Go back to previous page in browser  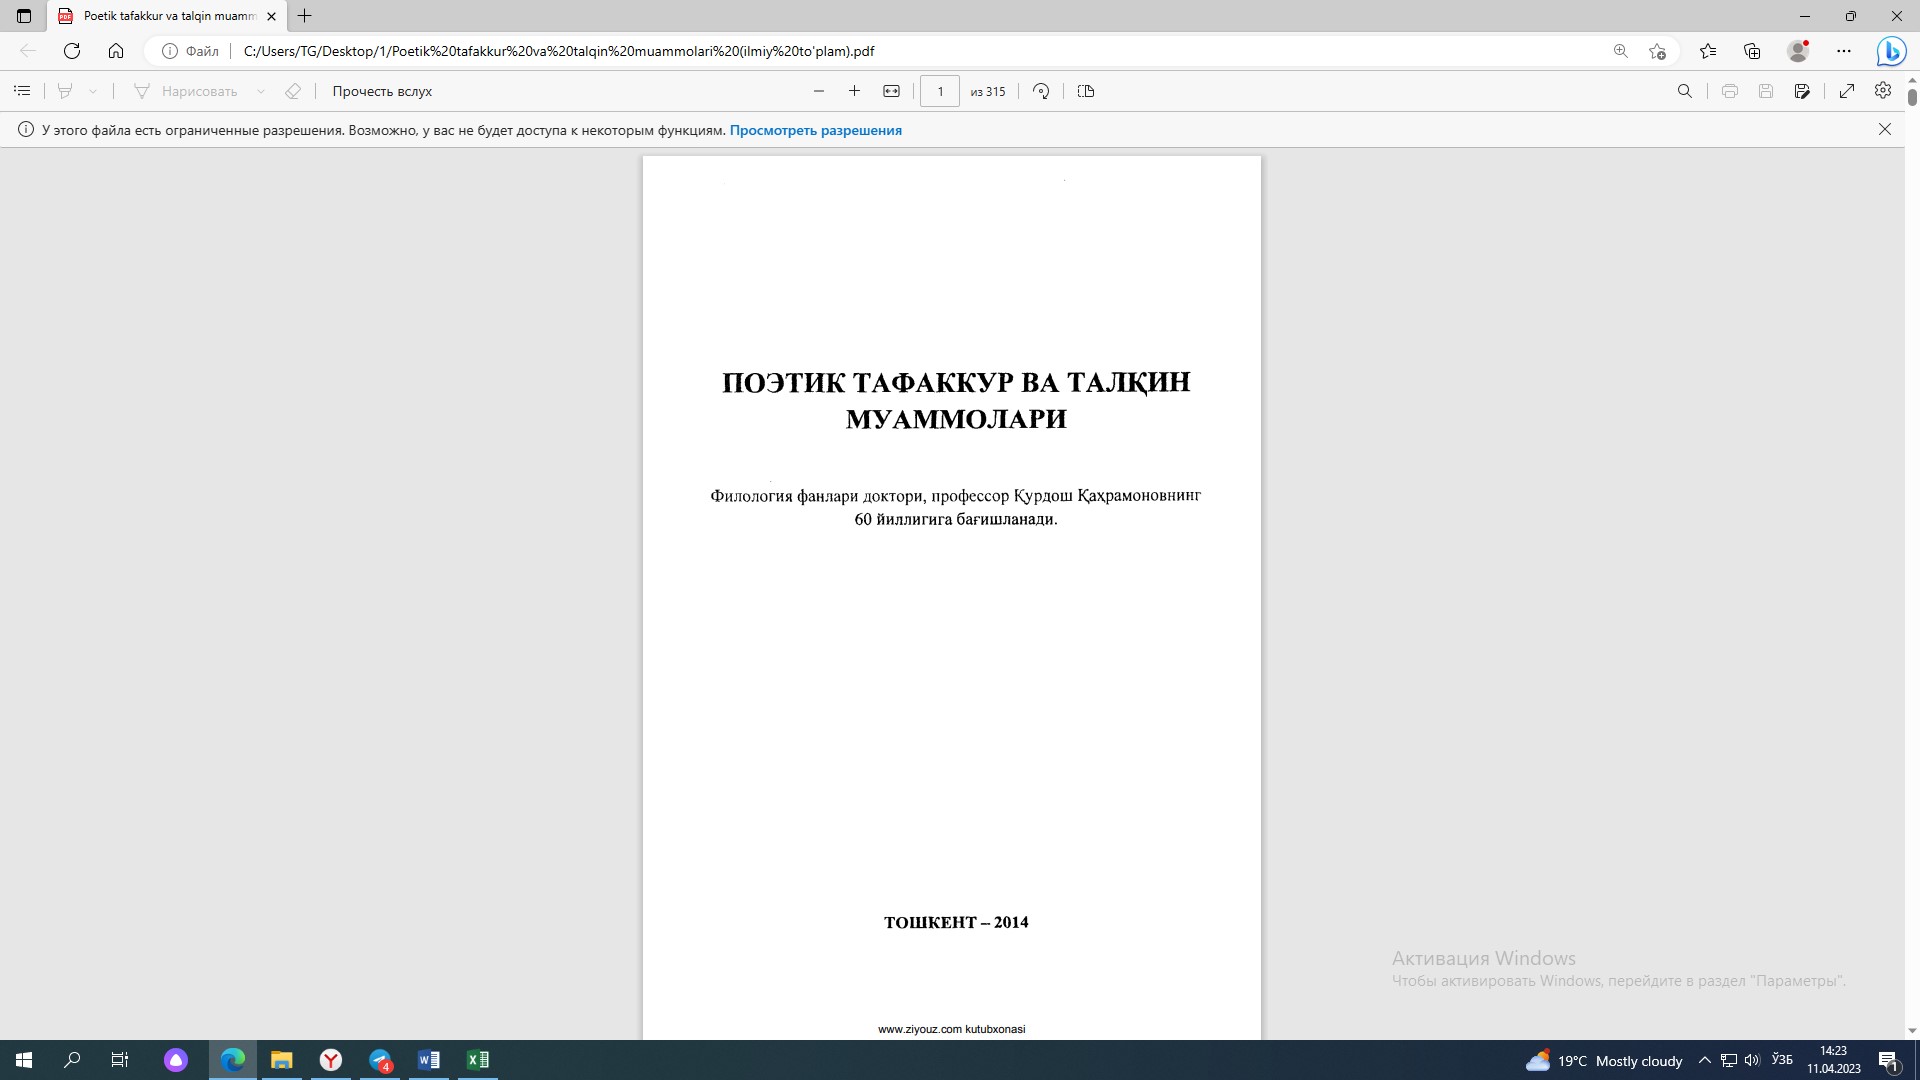point(28,51)
